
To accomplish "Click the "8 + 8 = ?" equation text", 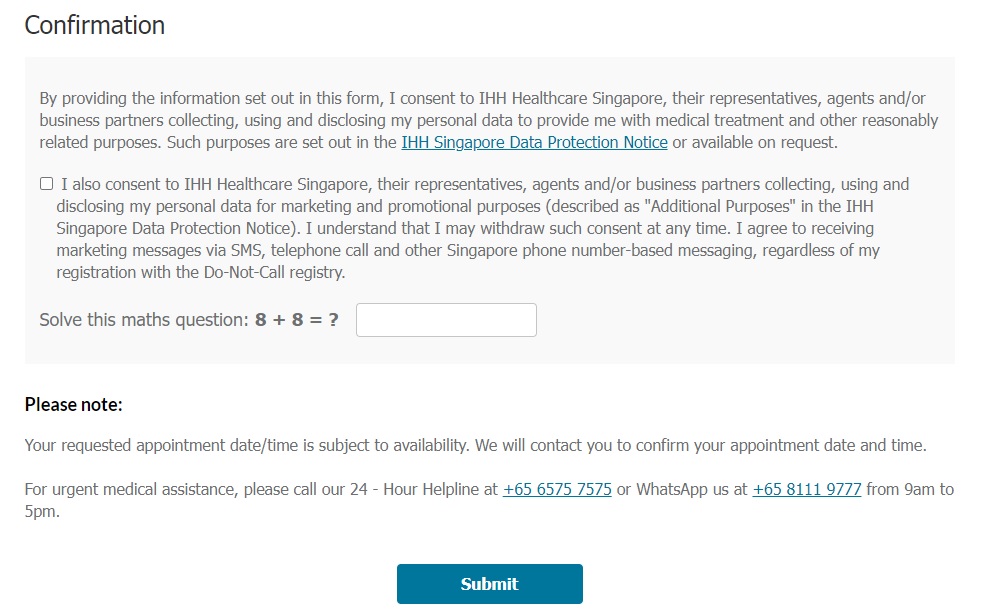I will pos(296,320).
